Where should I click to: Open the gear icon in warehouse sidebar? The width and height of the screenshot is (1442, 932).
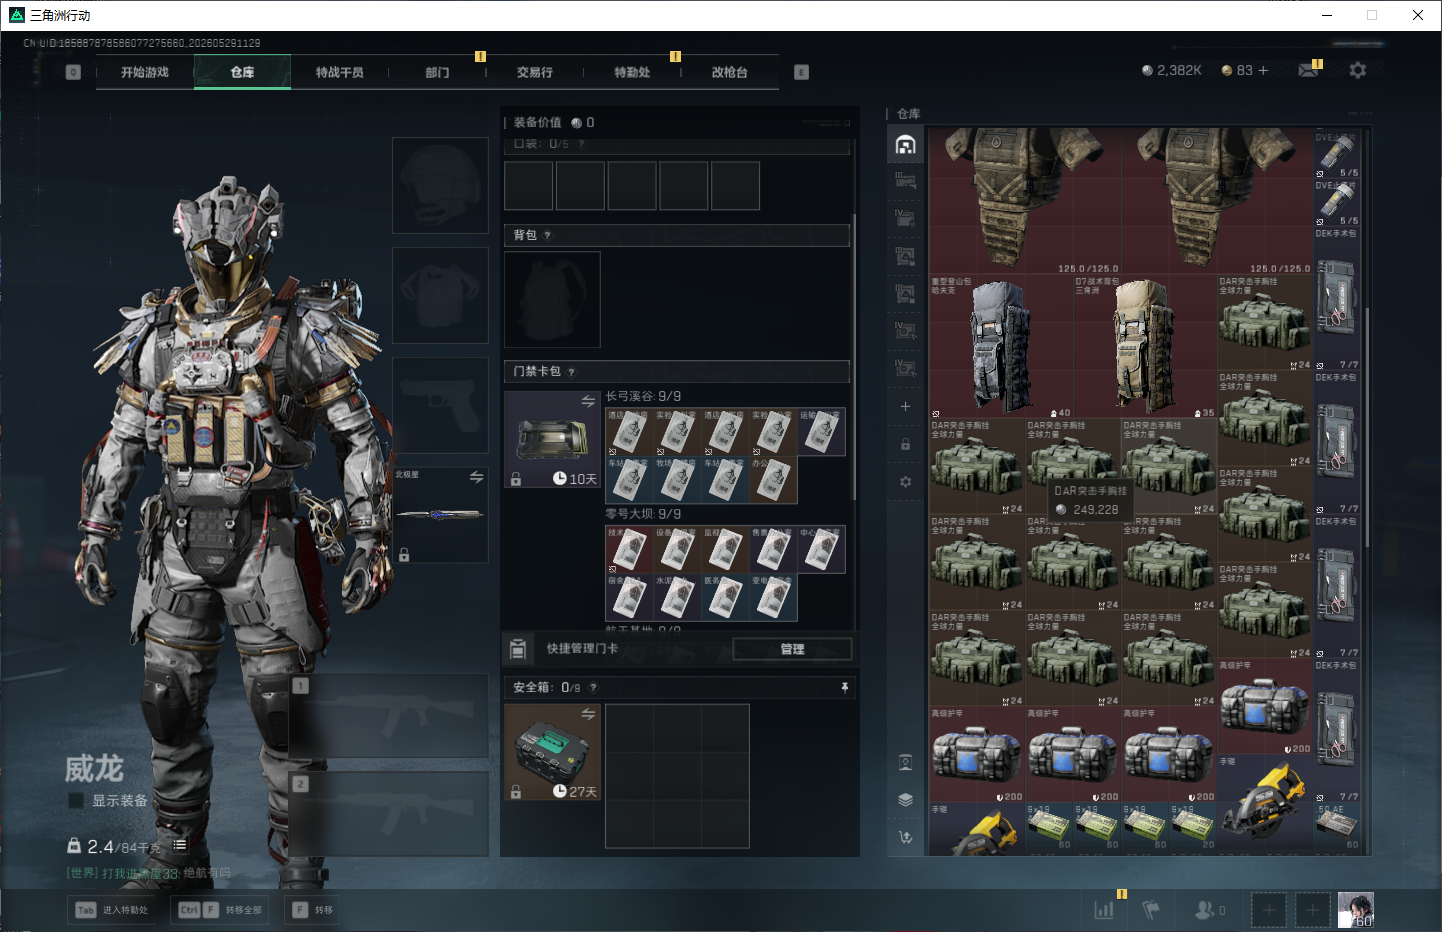905,482
